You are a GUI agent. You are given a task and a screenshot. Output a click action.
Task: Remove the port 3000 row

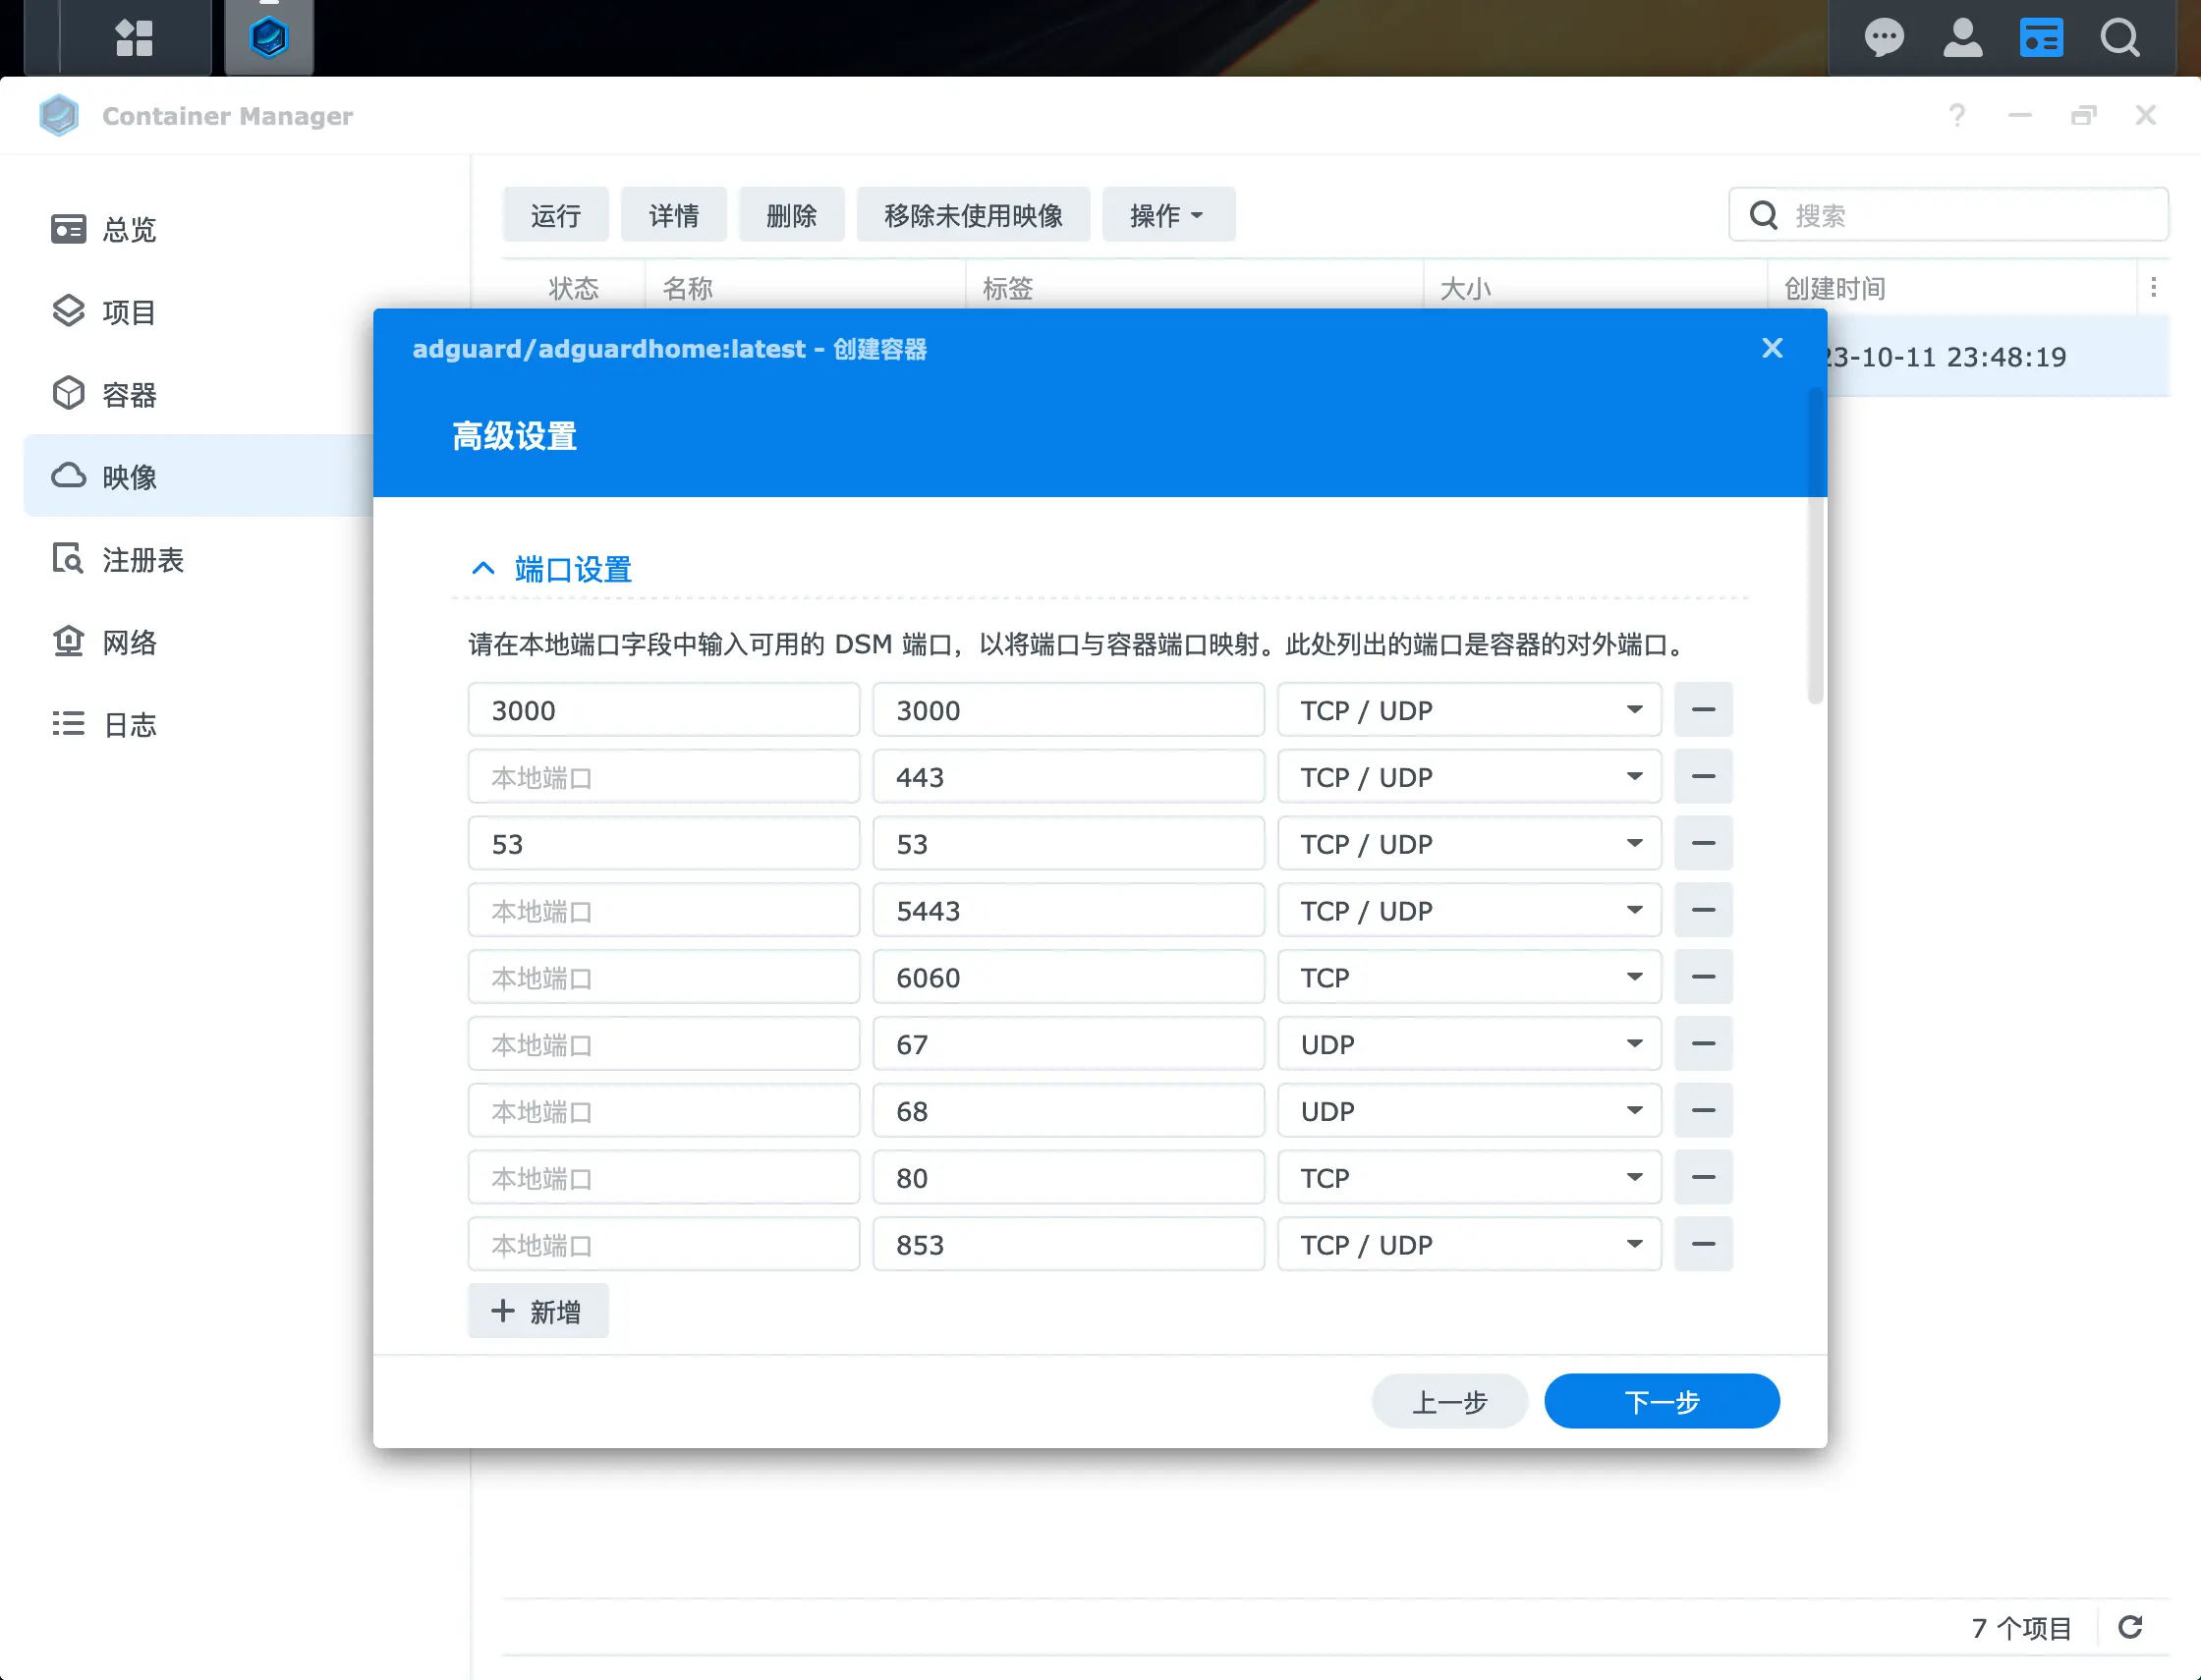click(x=1703, y=710)
